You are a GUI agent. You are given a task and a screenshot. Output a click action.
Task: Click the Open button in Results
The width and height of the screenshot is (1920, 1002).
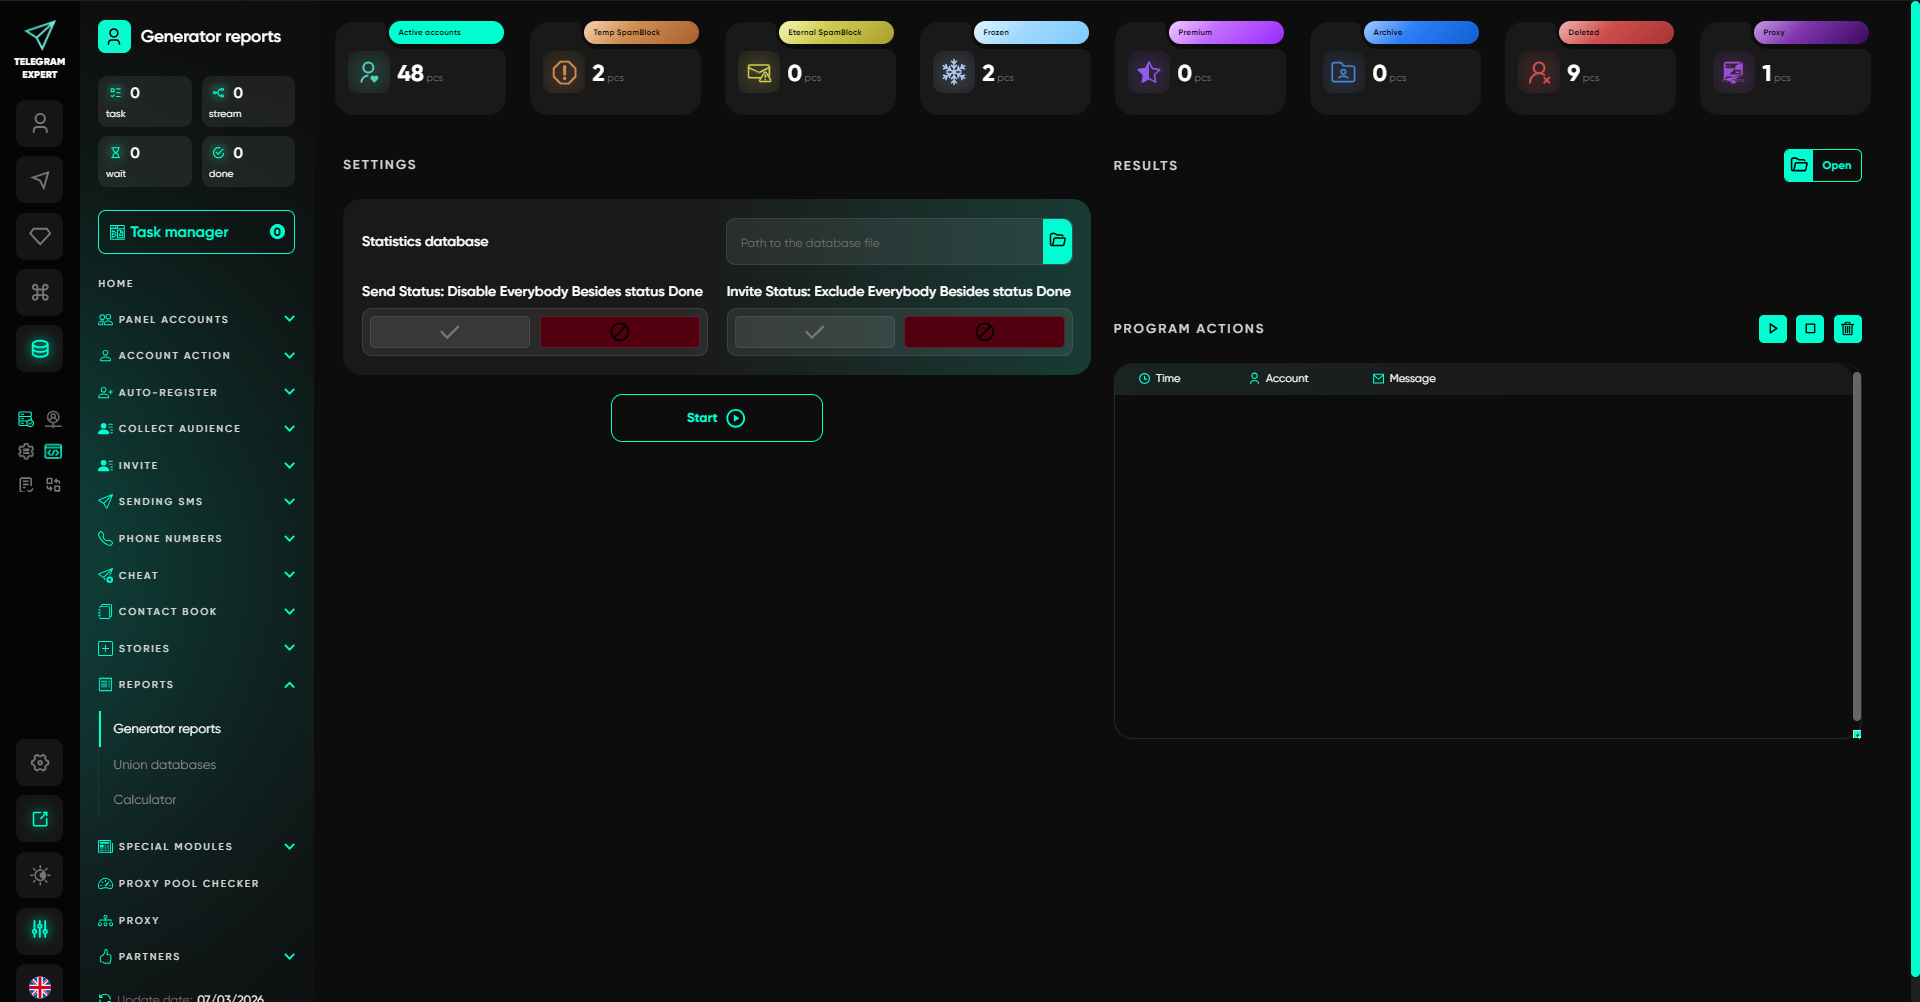pos(1836,165)
